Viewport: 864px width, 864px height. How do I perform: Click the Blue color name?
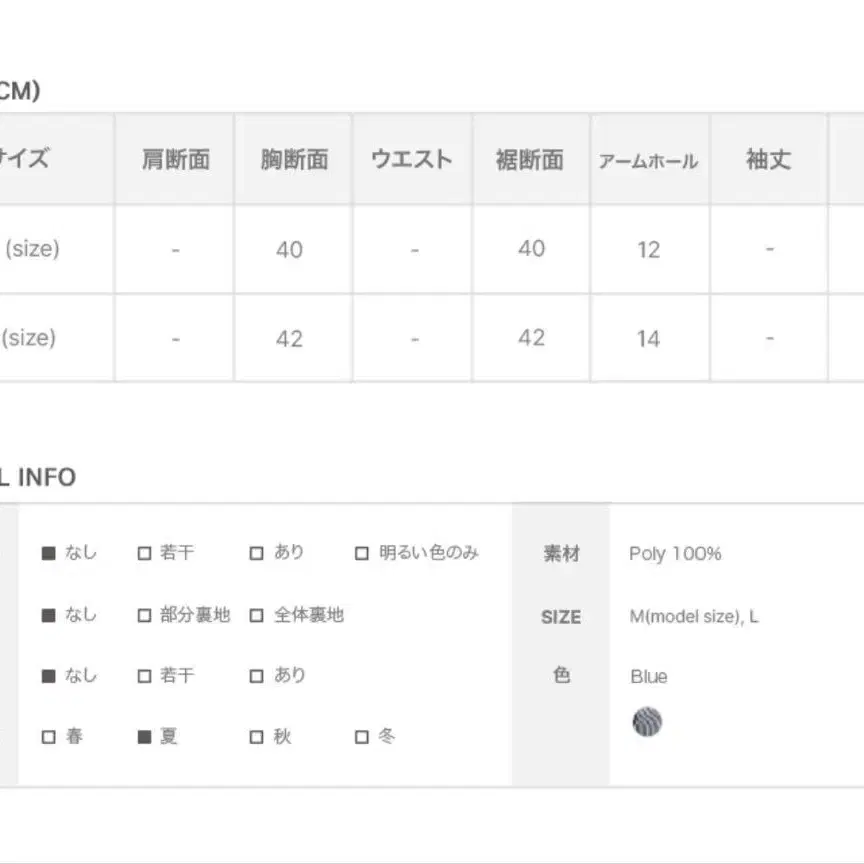tap(649, 677)
